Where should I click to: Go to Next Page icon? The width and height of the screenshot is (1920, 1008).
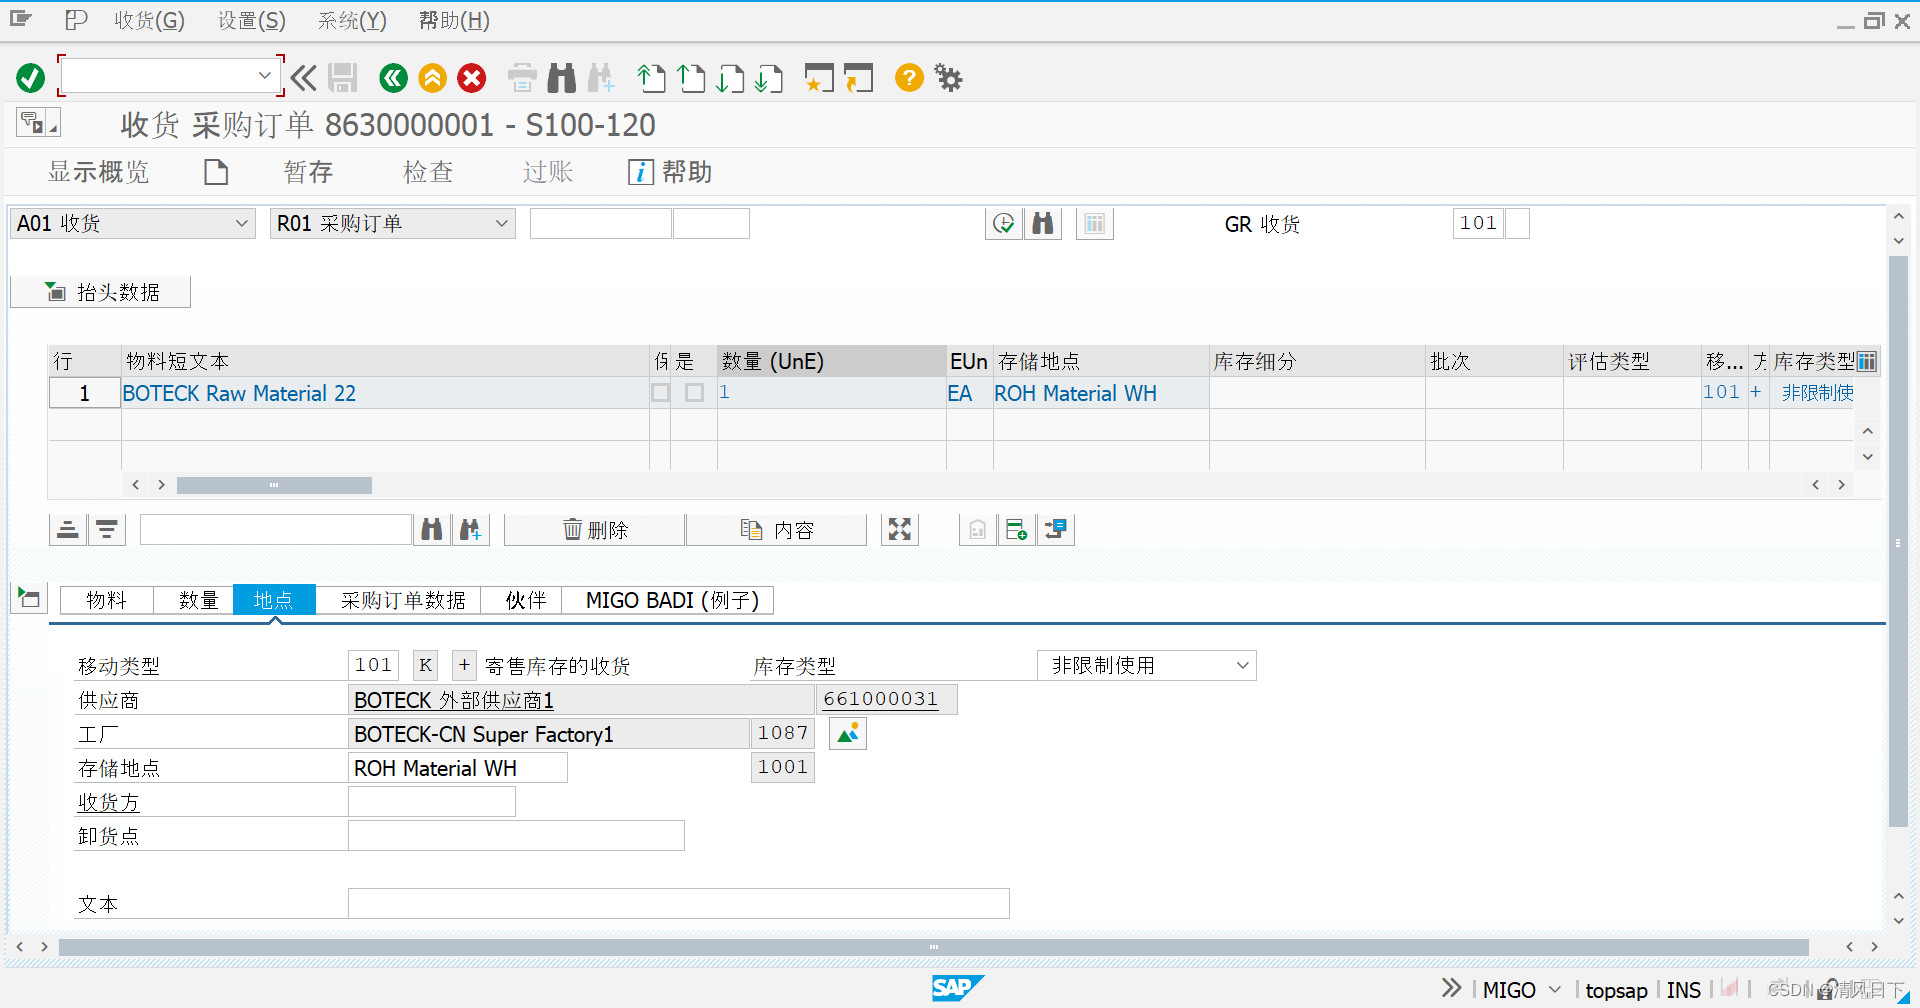[730, 78]
